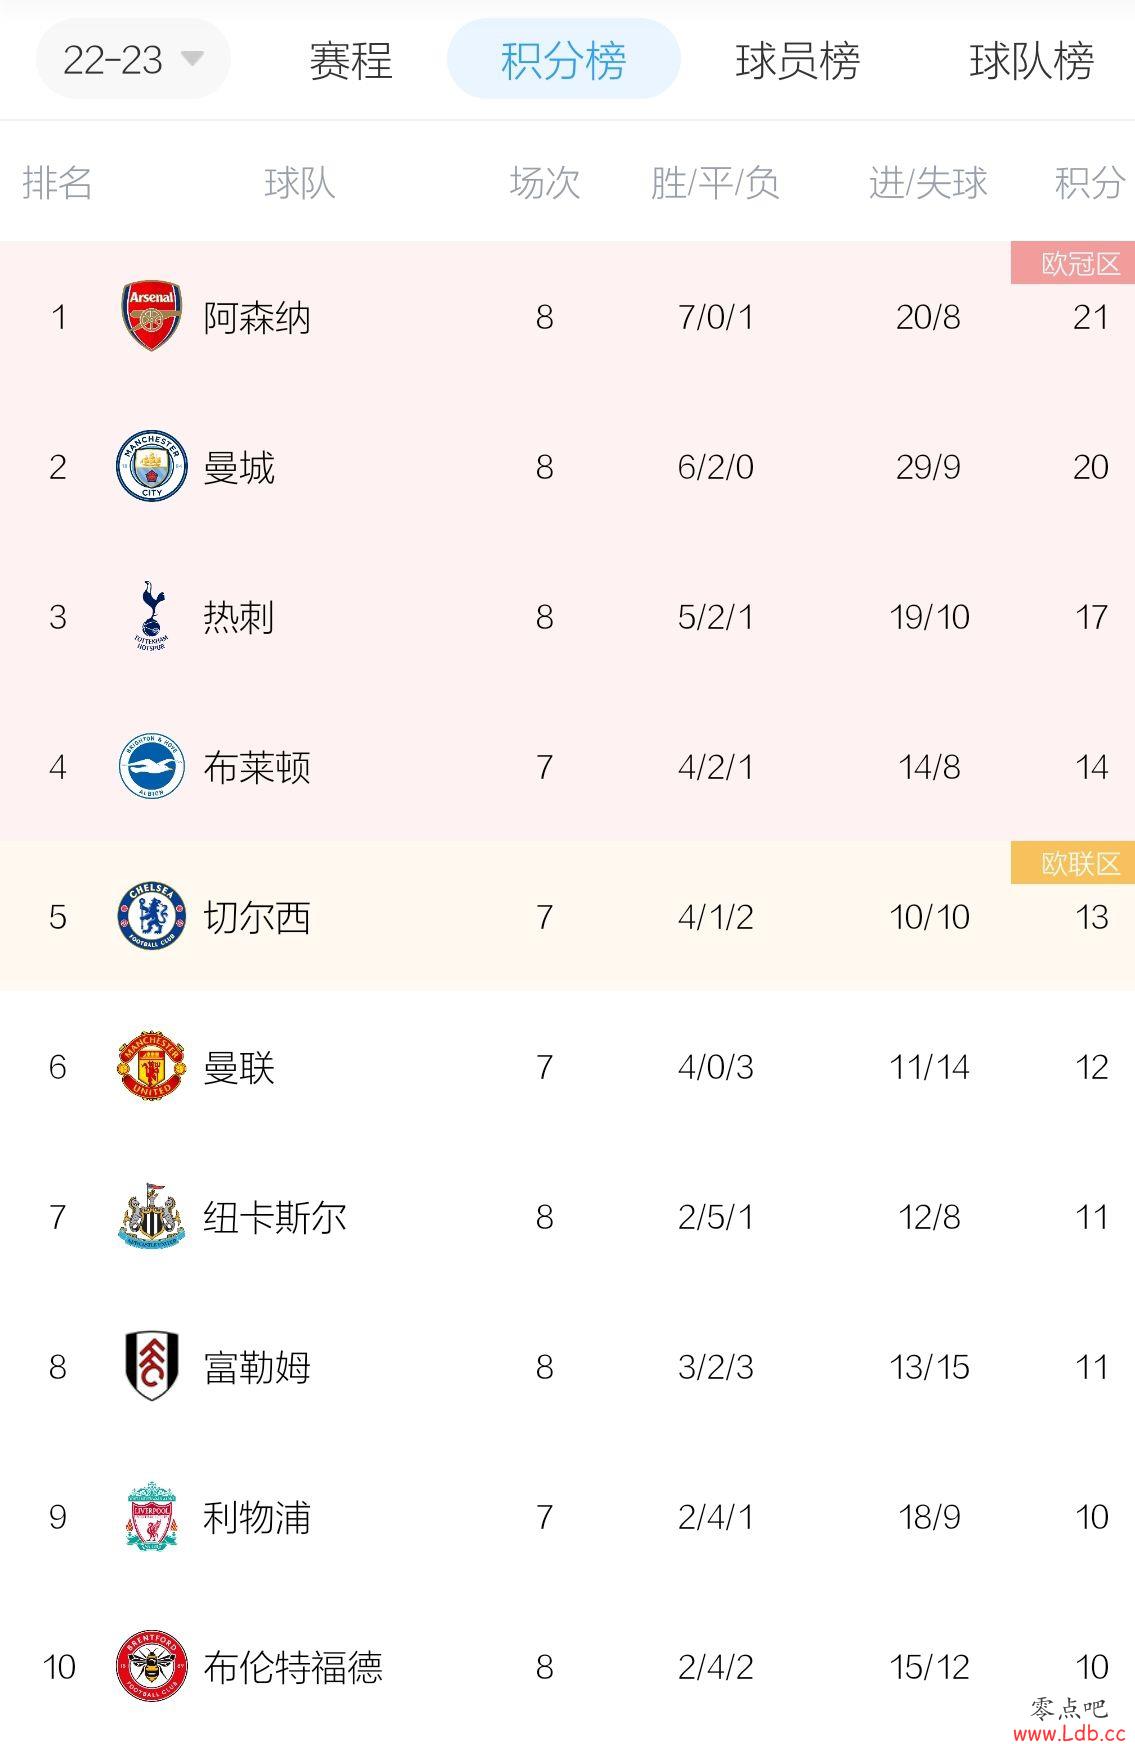
Task: Open the 球员榜 tab
Action: point(797,61)
